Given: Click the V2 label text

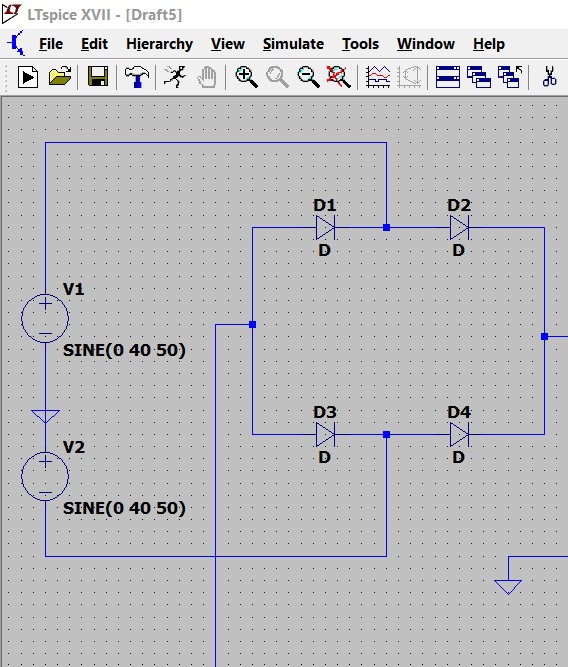Looking at the screenshot, I should coord(74,447).
